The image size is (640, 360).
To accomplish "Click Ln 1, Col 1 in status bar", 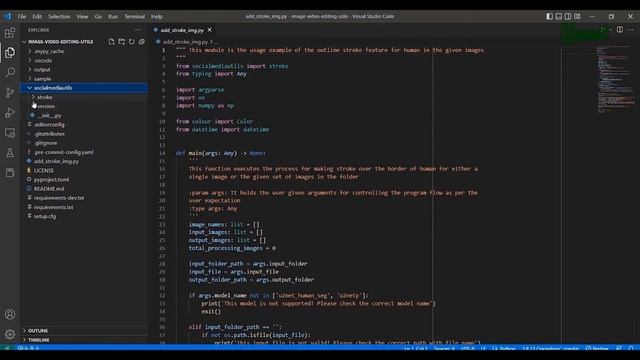I will (x=416, y=349).
